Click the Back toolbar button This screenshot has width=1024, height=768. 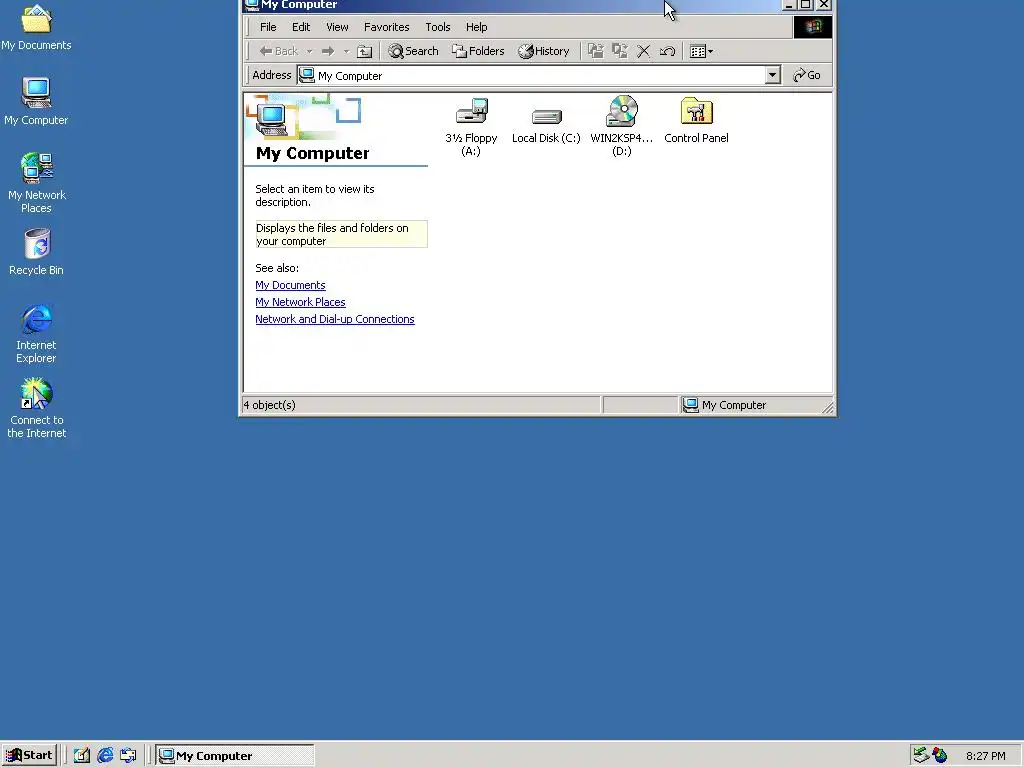tap(279, 51)
